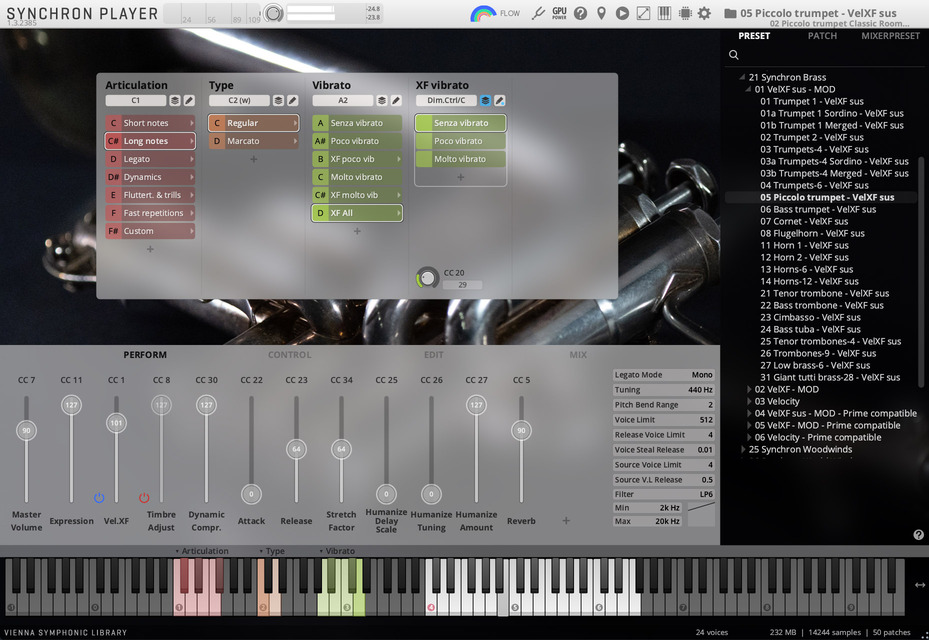
Task: Add a fader with plus beside Reverb
Action: 566,521
